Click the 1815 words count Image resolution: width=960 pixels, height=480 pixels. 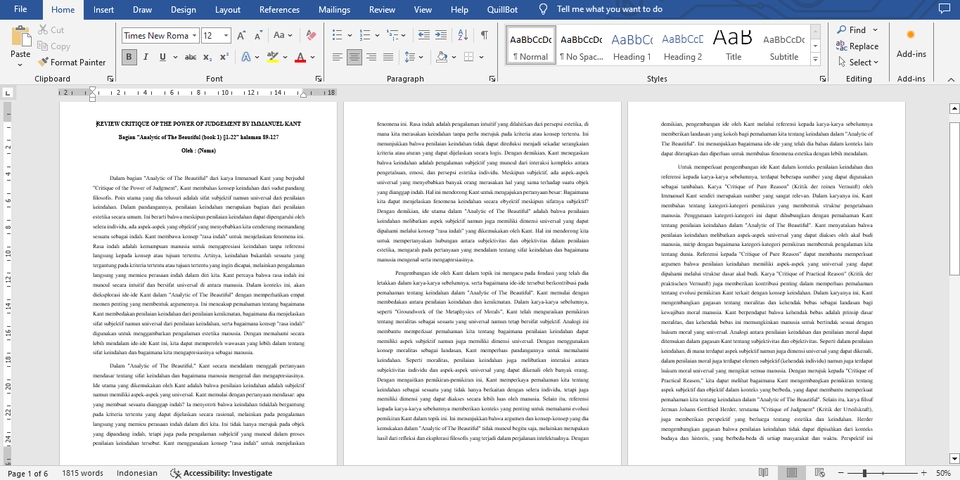(82, 473)
